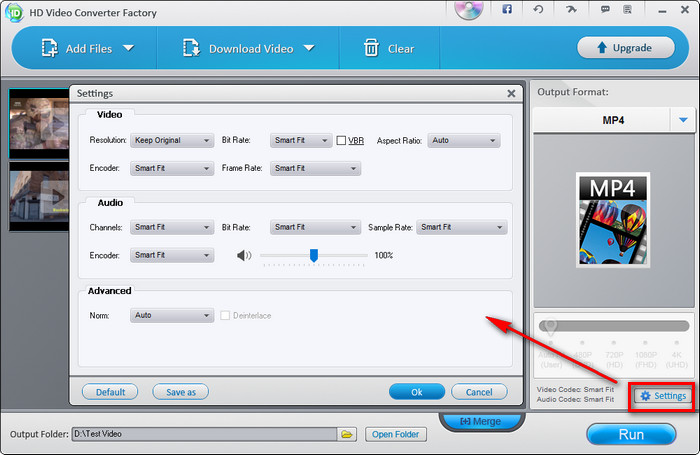Click the Output Folder path field

[204, 434]
